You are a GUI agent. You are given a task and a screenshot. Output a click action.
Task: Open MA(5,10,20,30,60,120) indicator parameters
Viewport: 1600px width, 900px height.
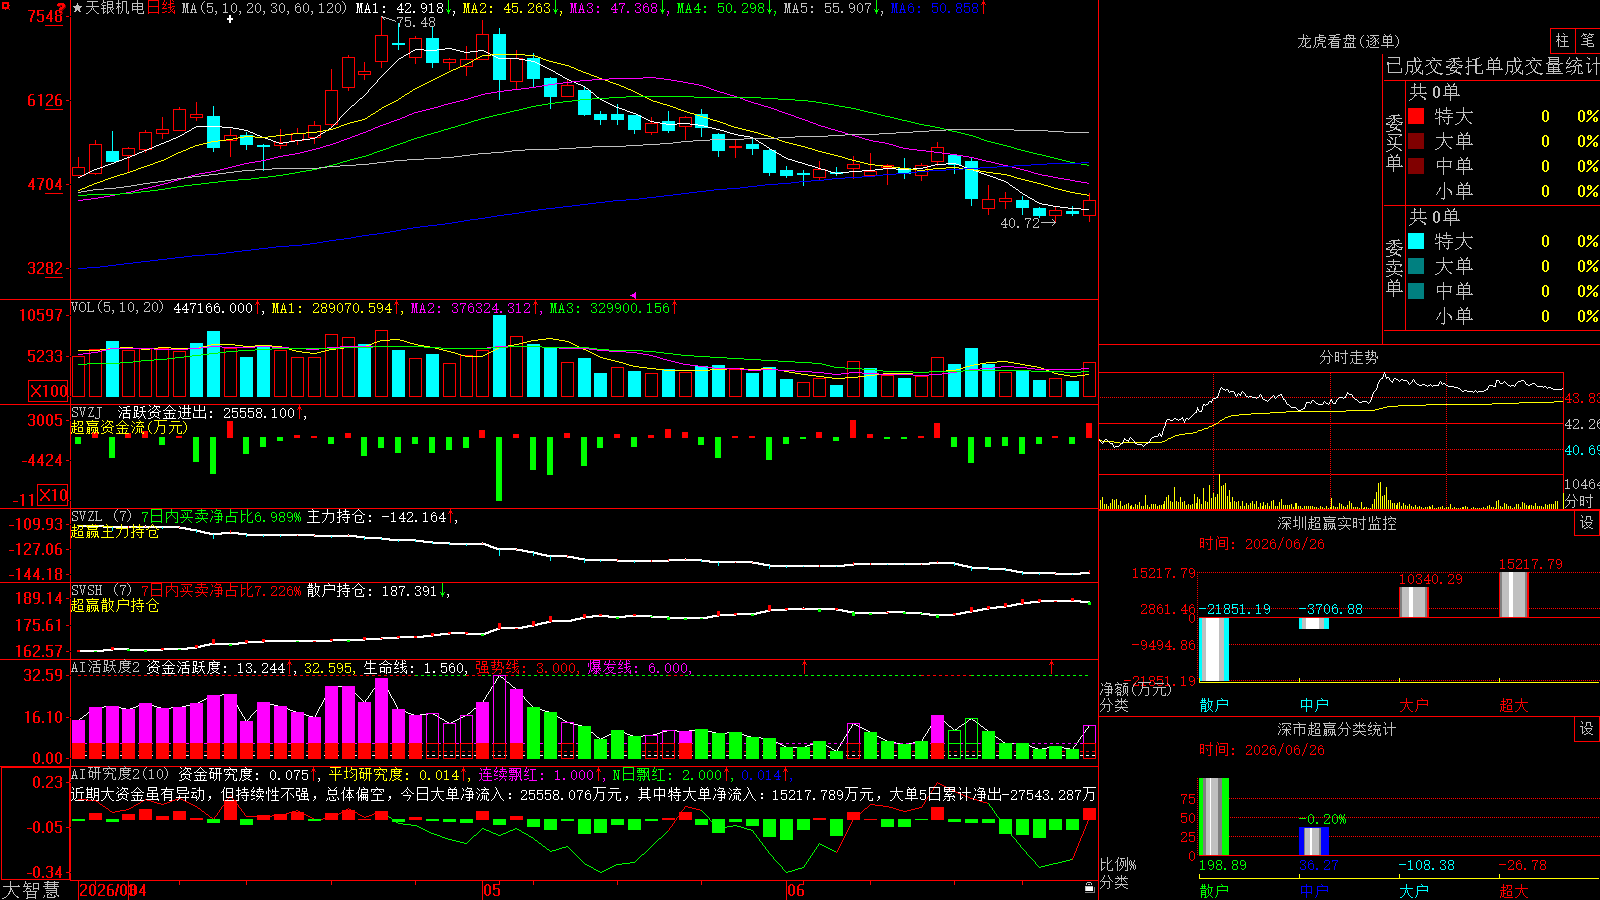pyautogui.click(x=264, y=8)
